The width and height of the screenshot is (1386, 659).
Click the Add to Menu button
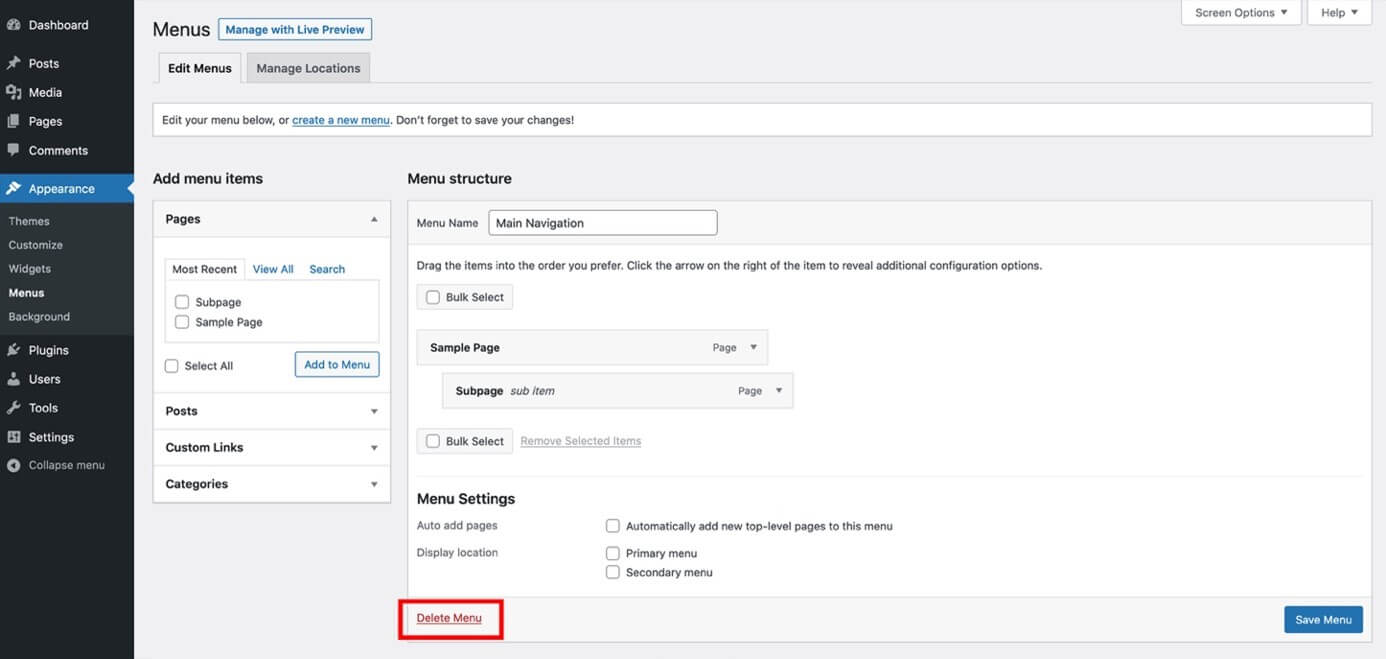point(337,365)
